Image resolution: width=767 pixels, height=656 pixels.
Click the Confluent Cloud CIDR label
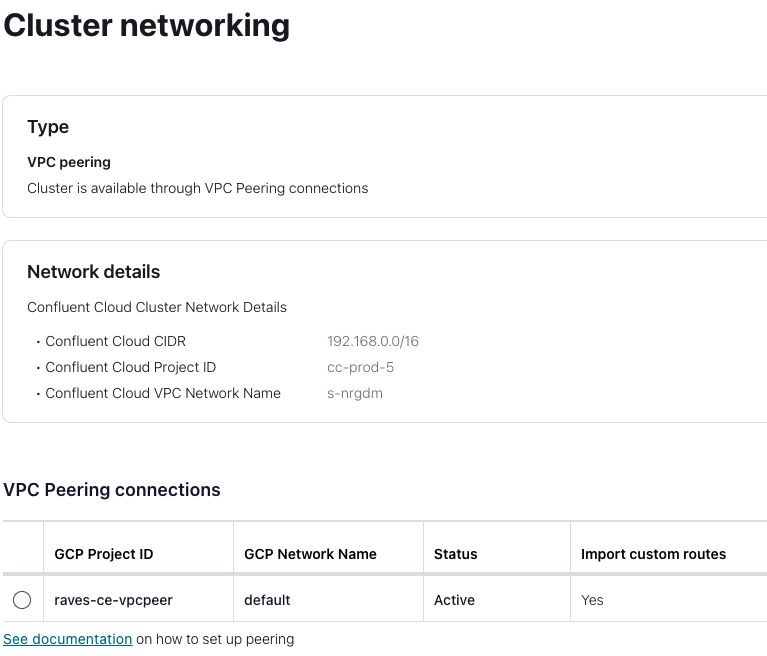(x=115, y=341)
